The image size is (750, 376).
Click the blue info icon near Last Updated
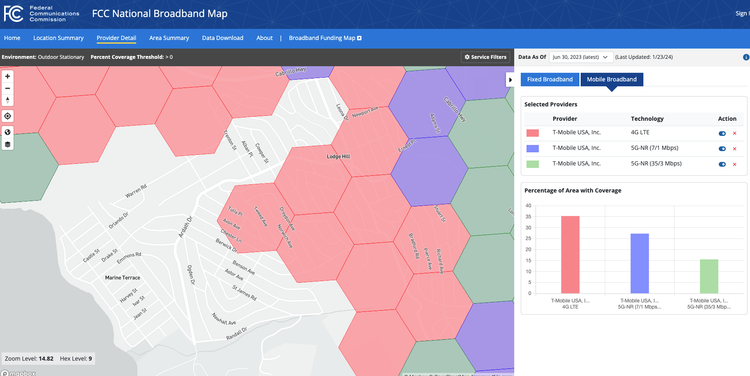coord(746,57)
